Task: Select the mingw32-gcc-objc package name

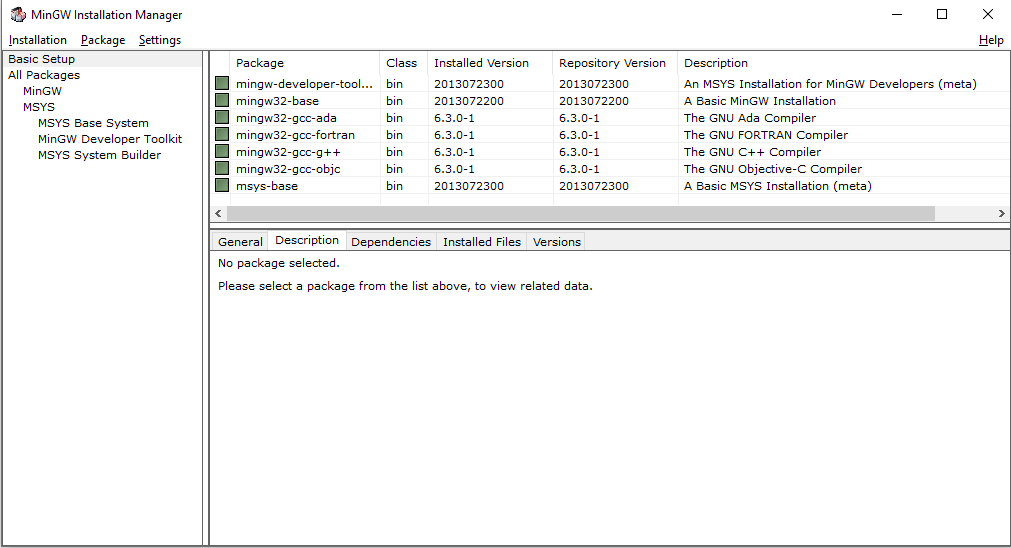Action: pos(288,169)
